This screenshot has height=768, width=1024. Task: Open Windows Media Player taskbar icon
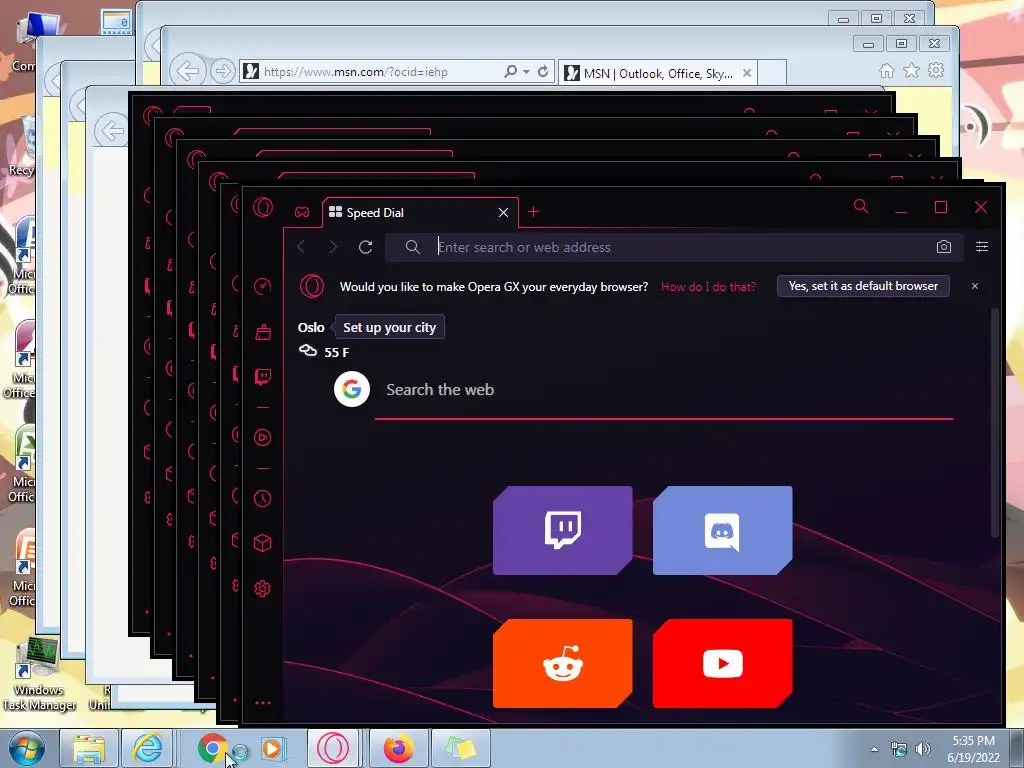[x=272, y=748]
